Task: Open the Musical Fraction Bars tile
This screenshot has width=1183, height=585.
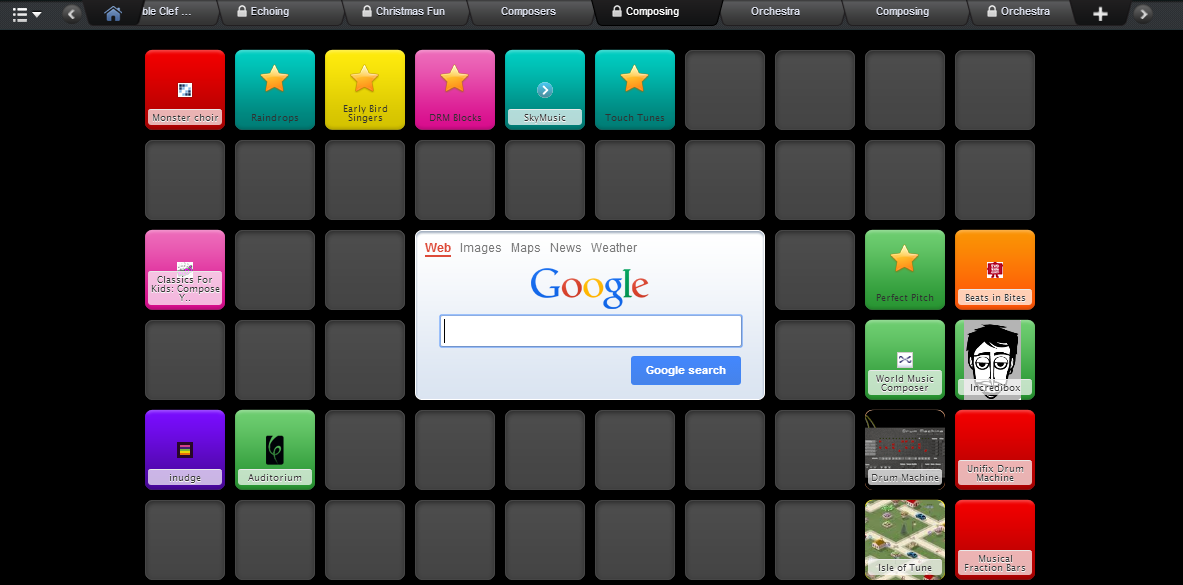Action: pos(995,540)
